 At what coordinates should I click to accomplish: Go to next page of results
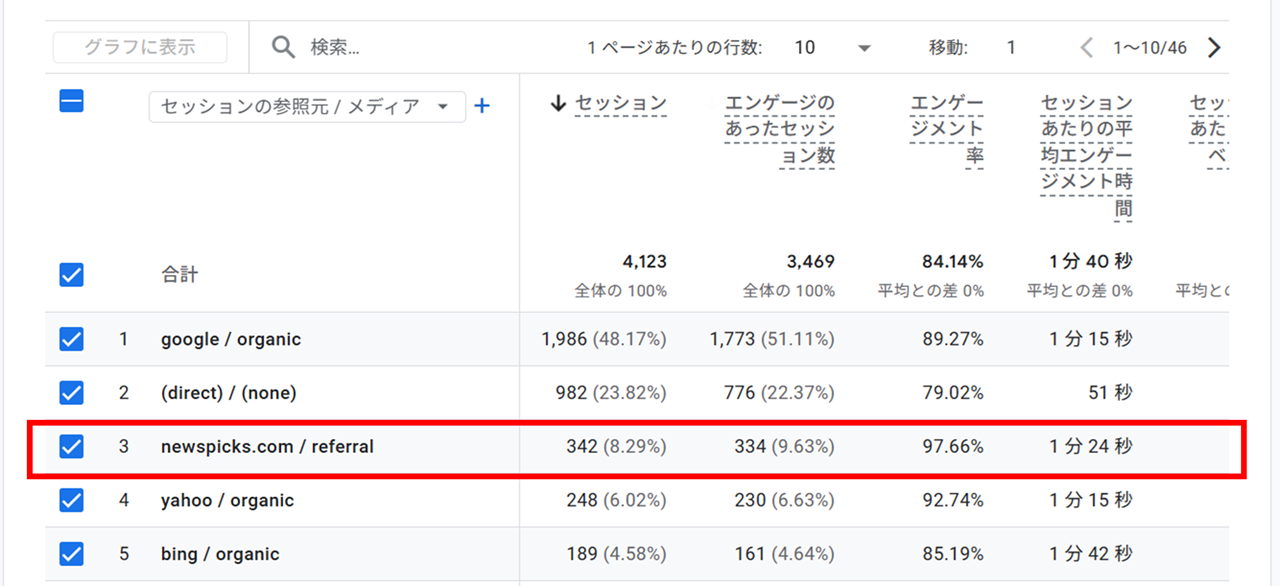click(x=1214, y=47)
